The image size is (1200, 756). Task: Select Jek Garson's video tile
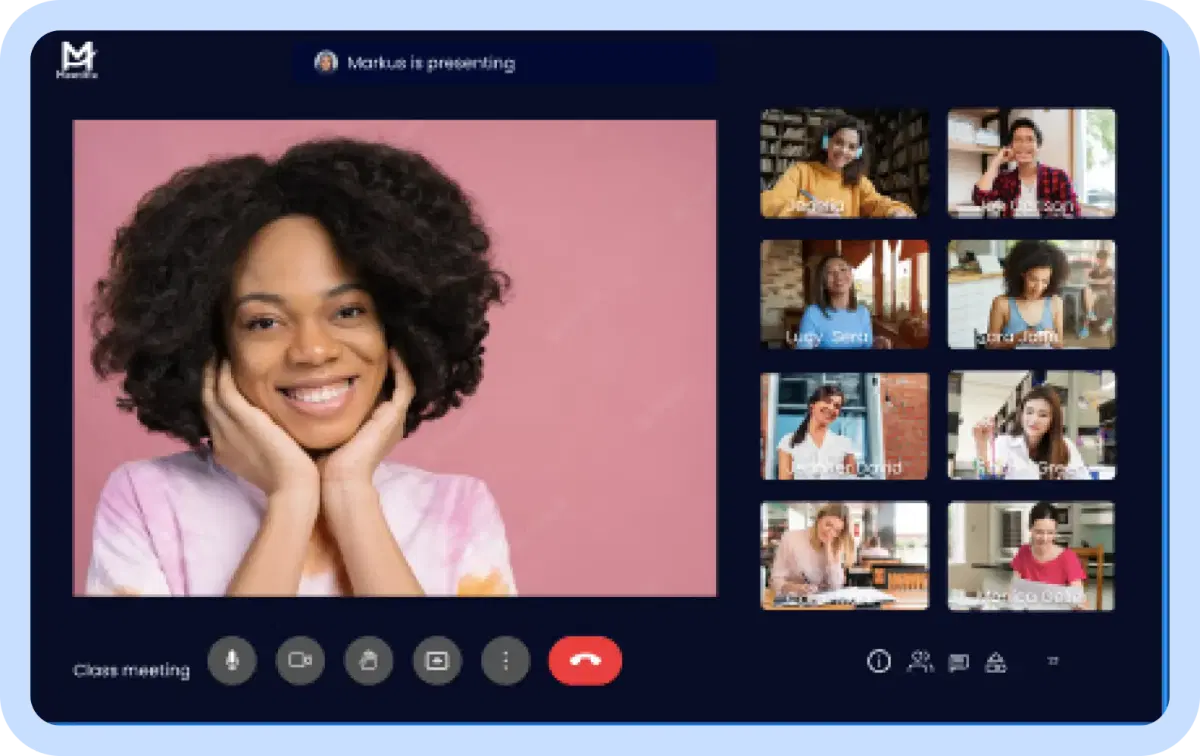[1030, 162]
